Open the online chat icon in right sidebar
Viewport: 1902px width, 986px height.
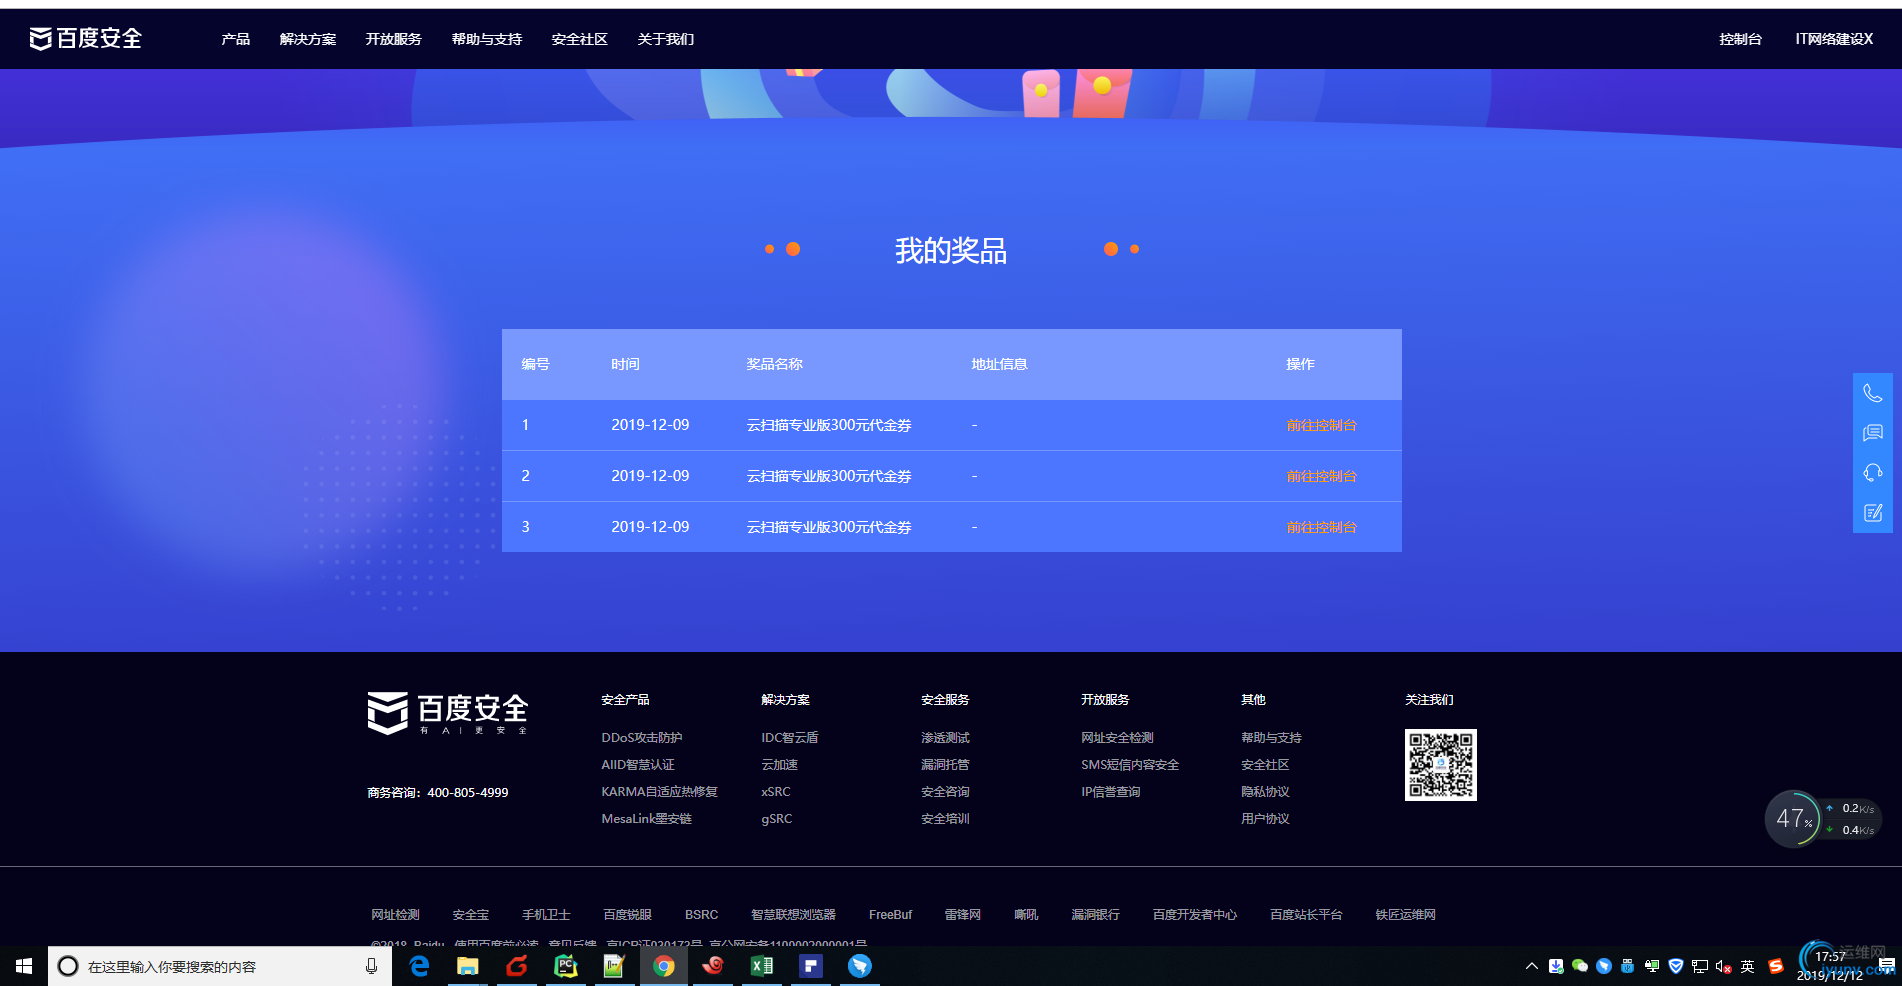1872,432
